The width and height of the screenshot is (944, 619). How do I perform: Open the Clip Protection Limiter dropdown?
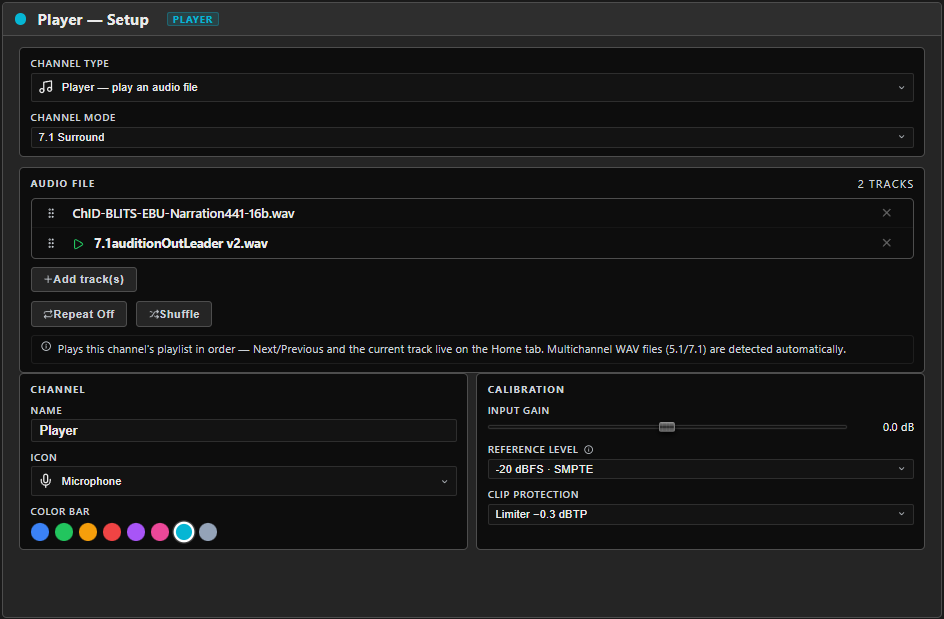coord(700,514)
